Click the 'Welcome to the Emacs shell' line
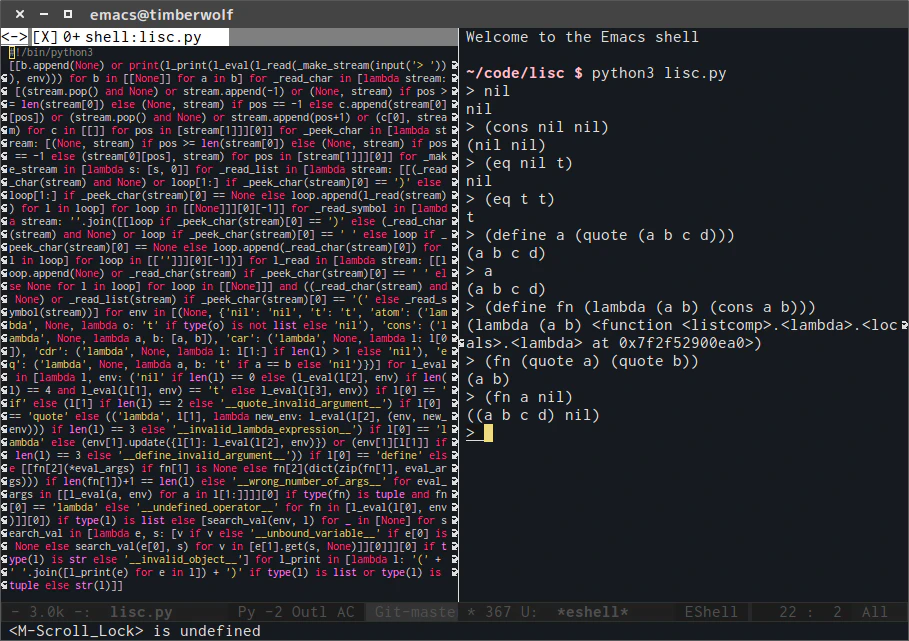The height and width of the screenshot is (641, 909). [x=582, y=37]
